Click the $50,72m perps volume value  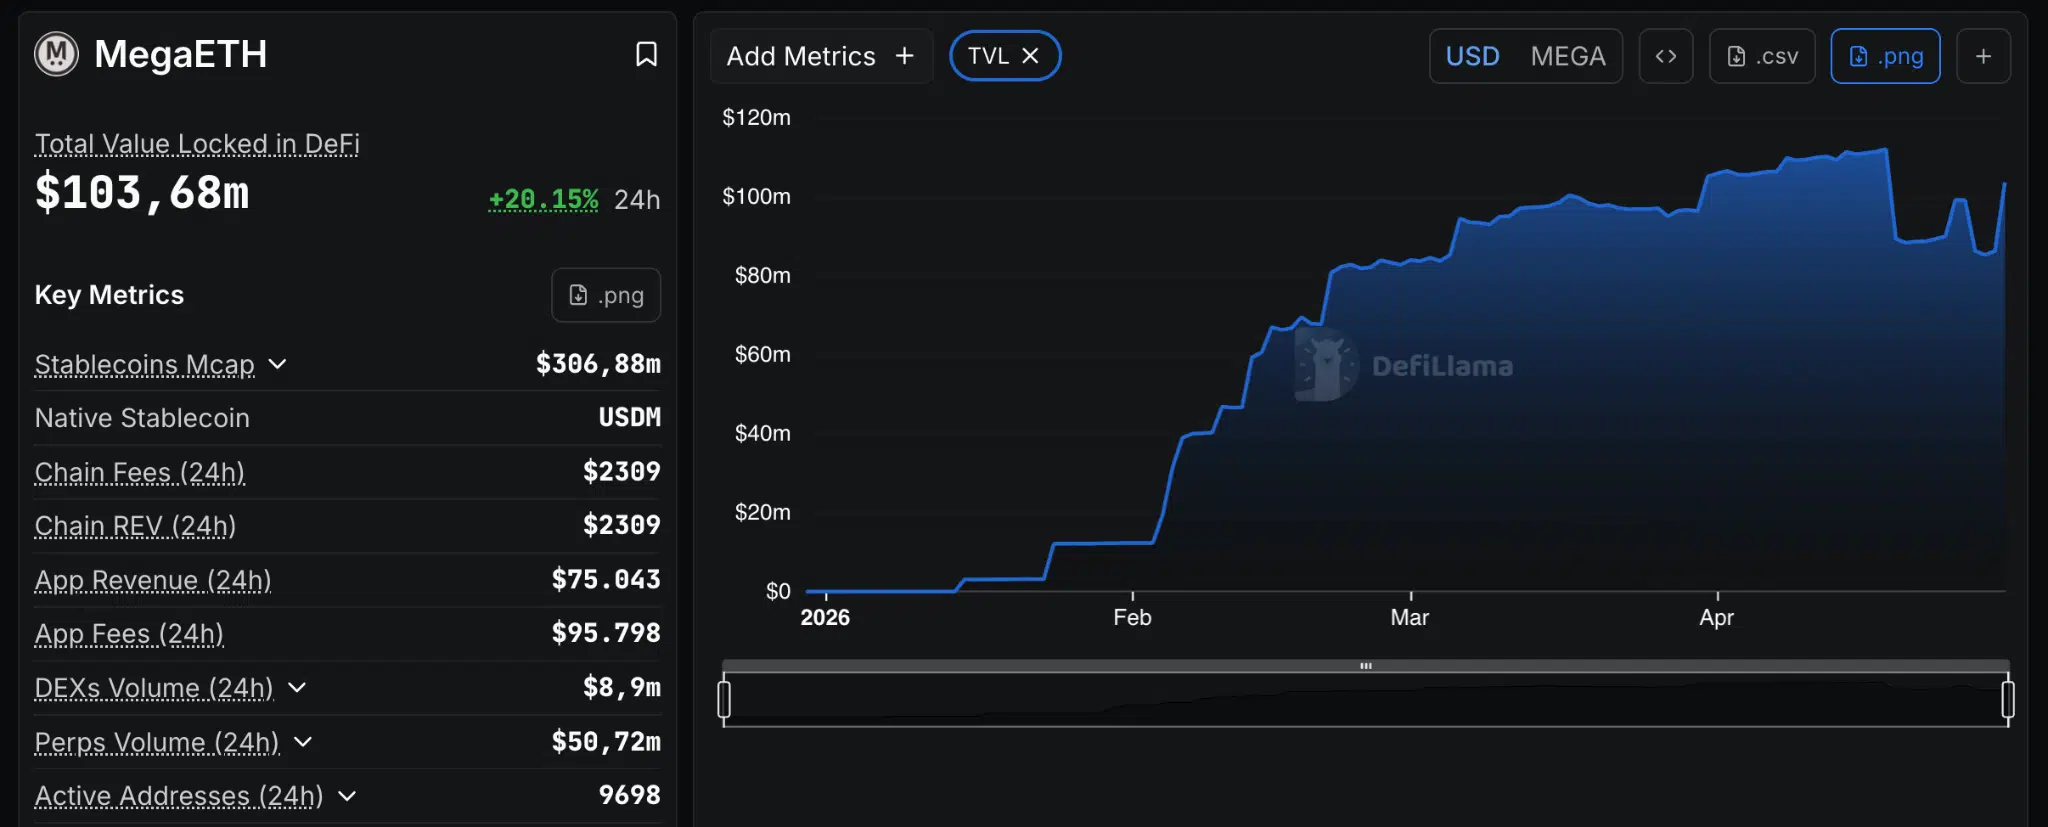click(606, 742)
